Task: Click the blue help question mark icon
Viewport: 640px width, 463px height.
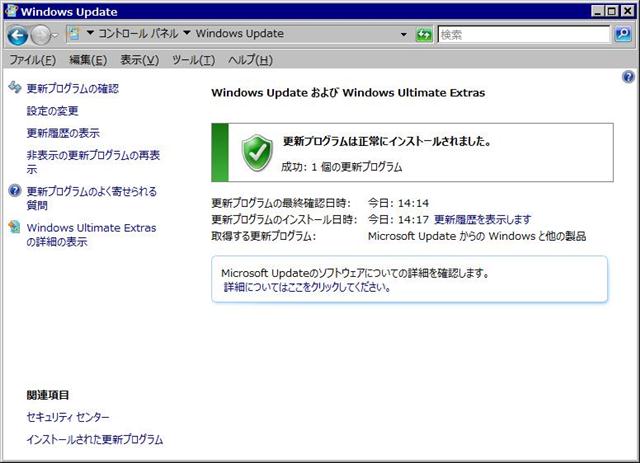Action: pos(628,76)
